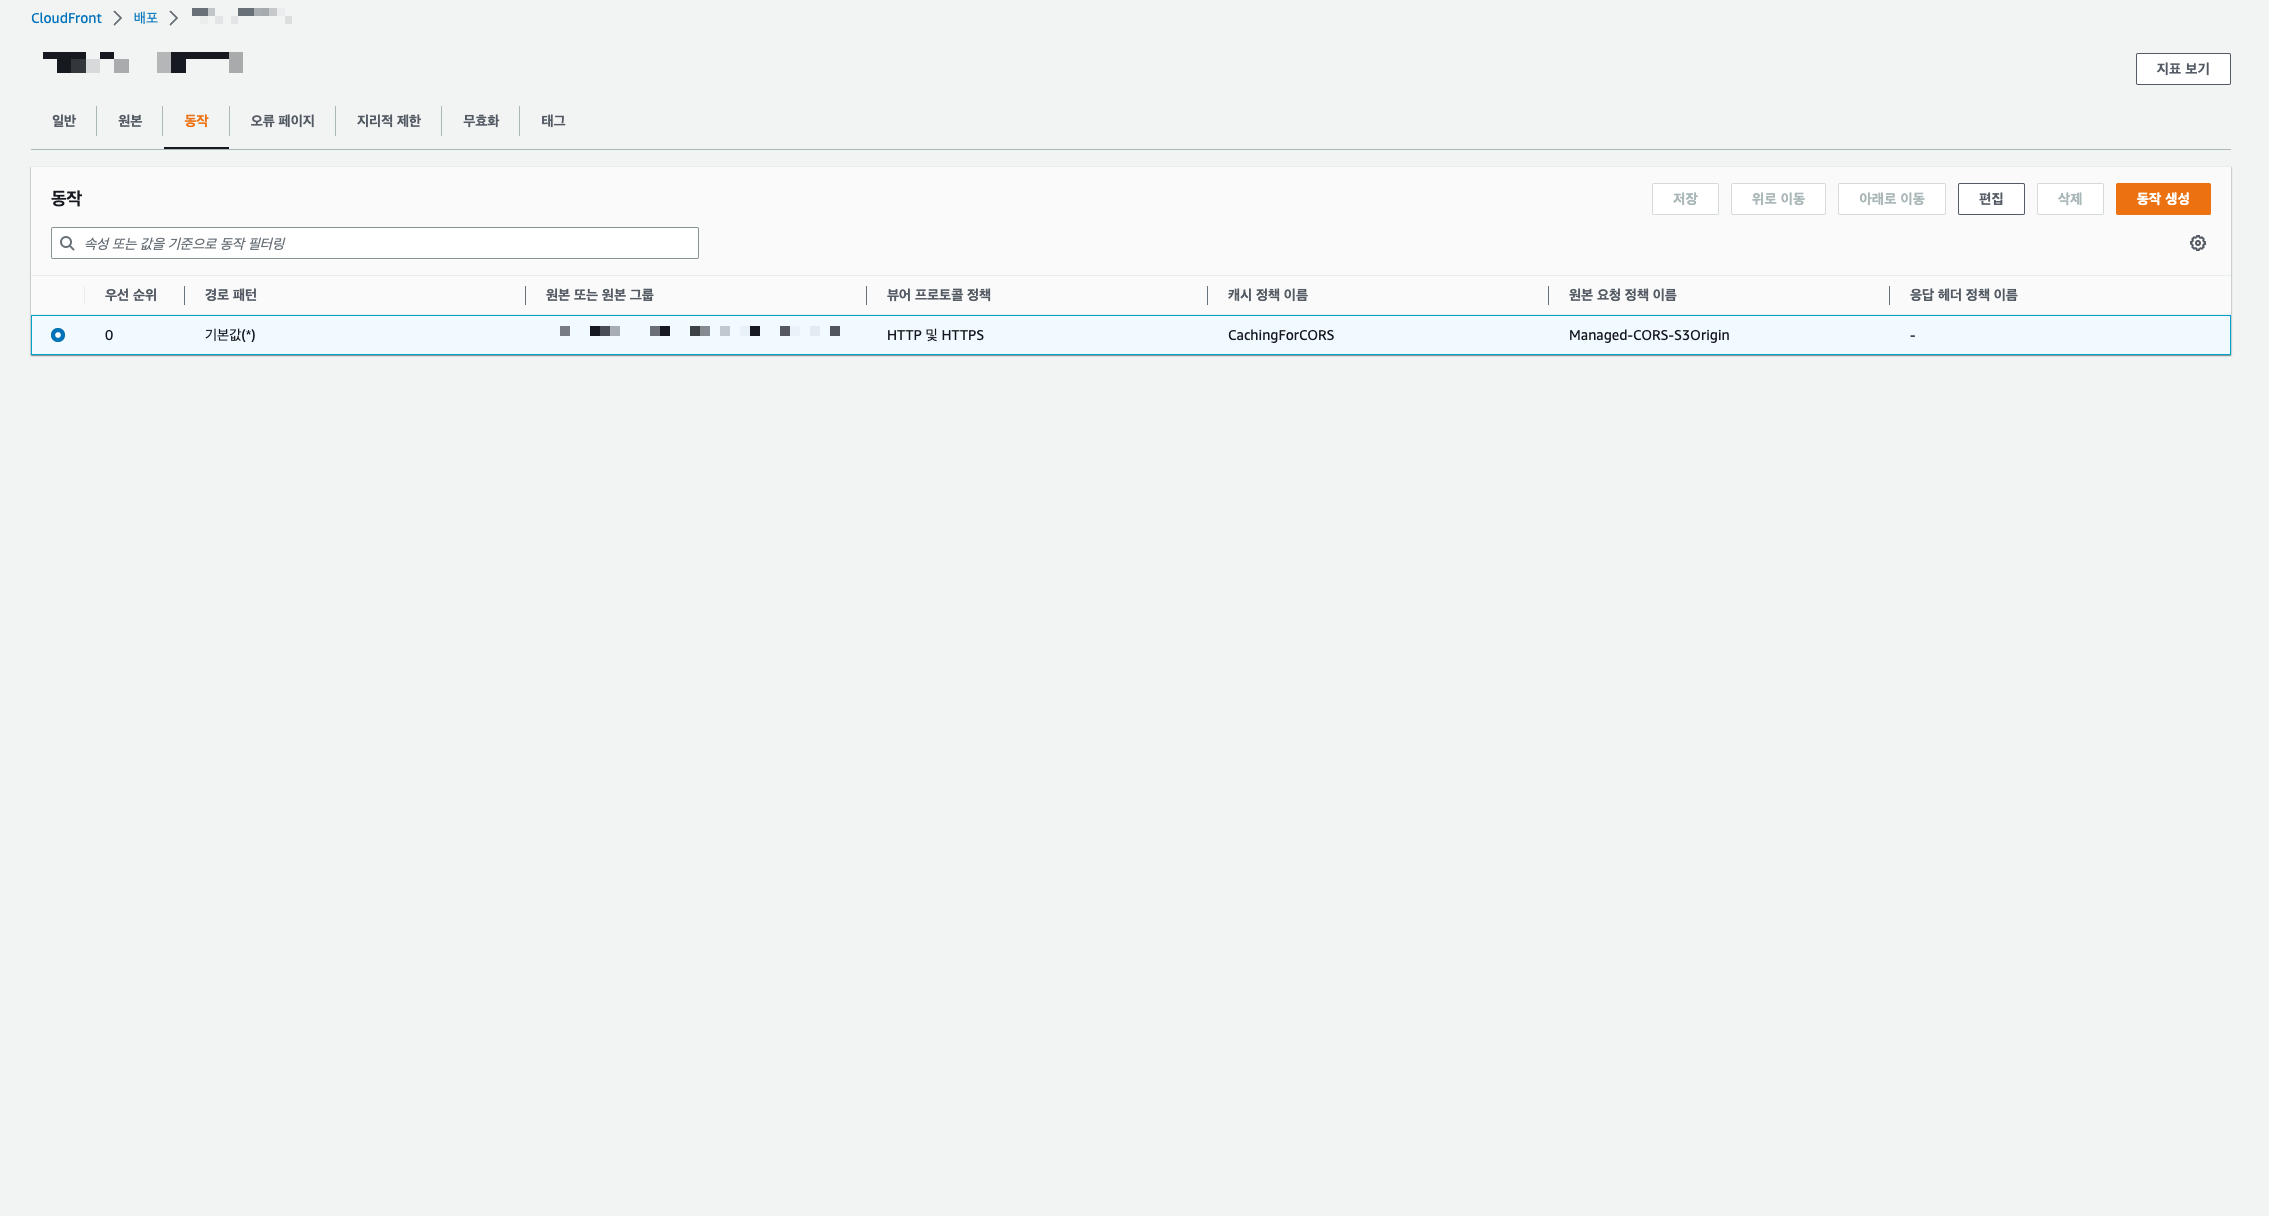Select the default behavior radio button
The image size is (2269, 1216).
click(58, 335)
